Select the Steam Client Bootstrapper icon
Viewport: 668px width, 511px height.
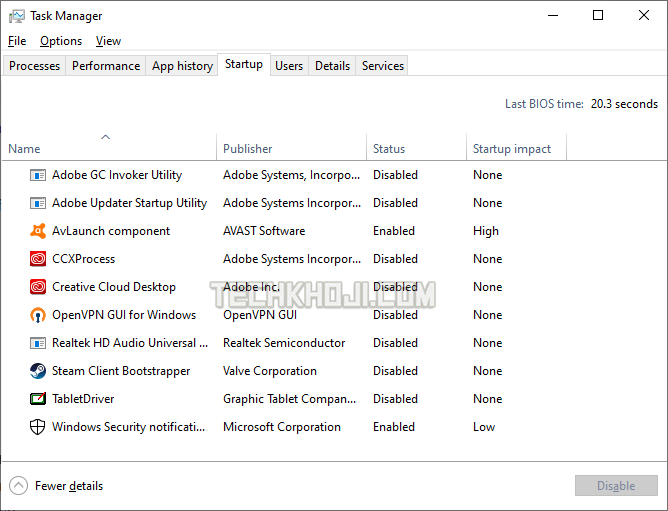tap(38, 371)
